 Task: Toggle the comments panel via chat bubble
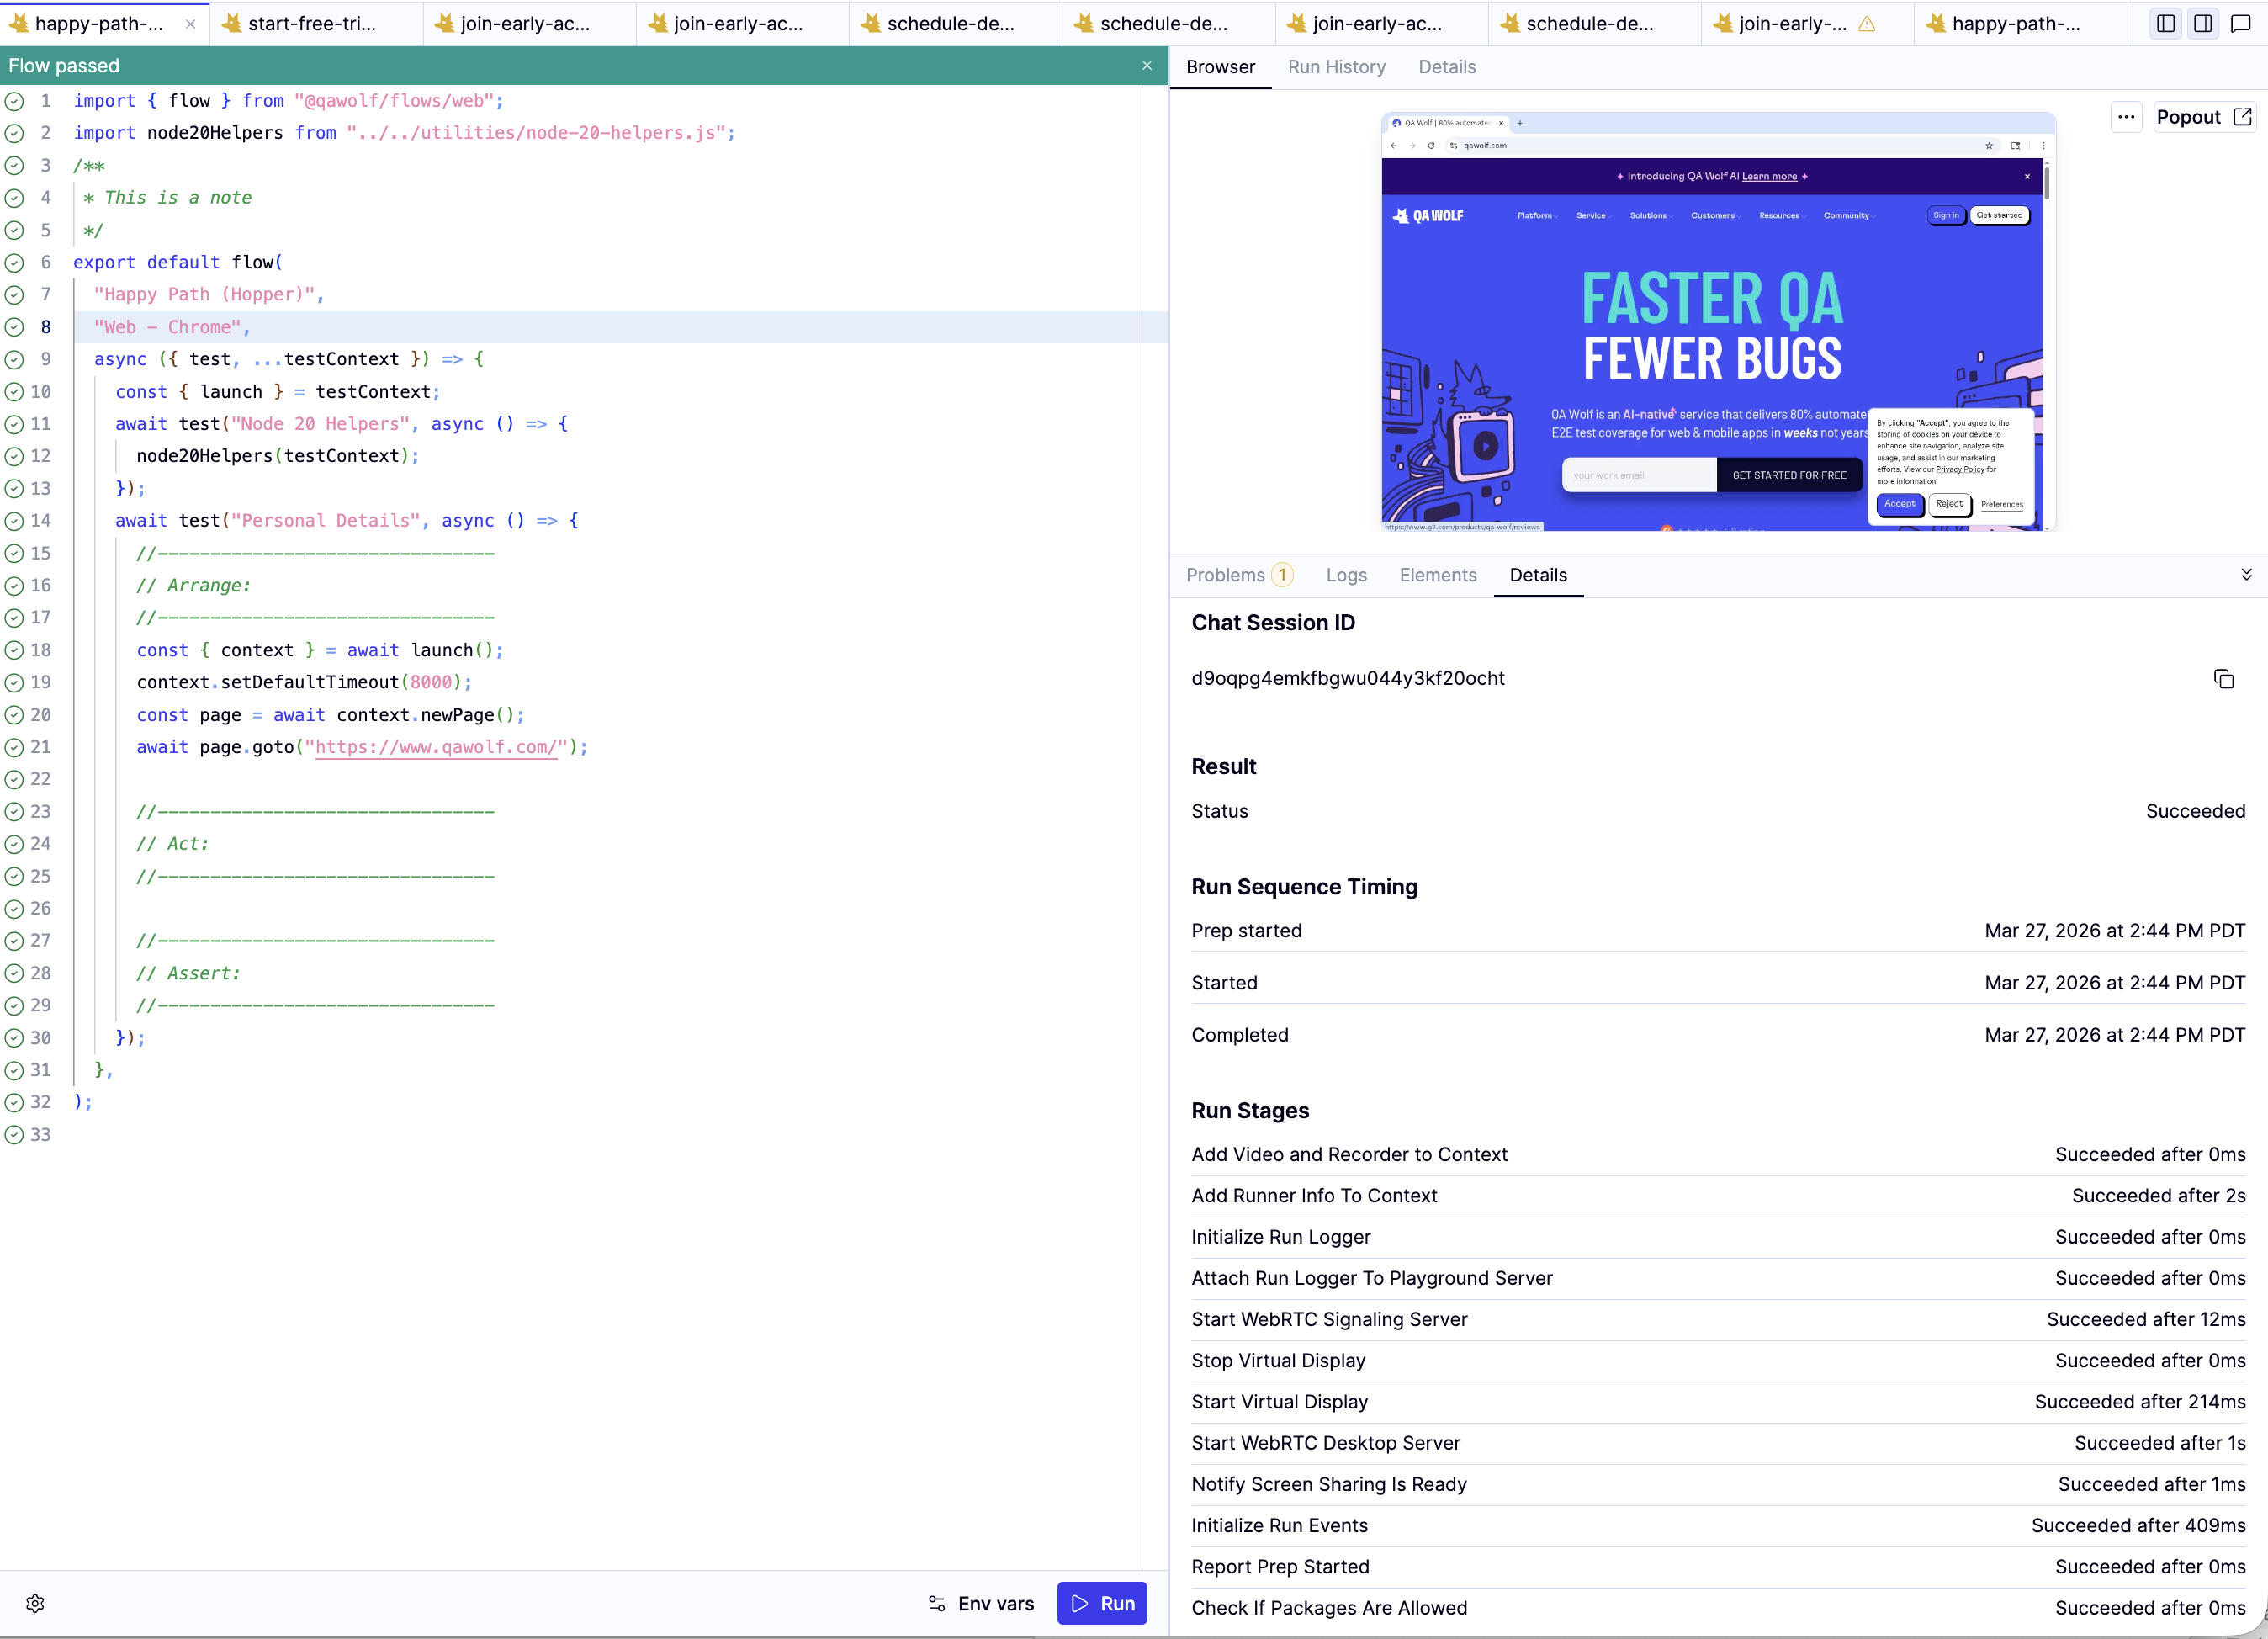point(2242,23)
